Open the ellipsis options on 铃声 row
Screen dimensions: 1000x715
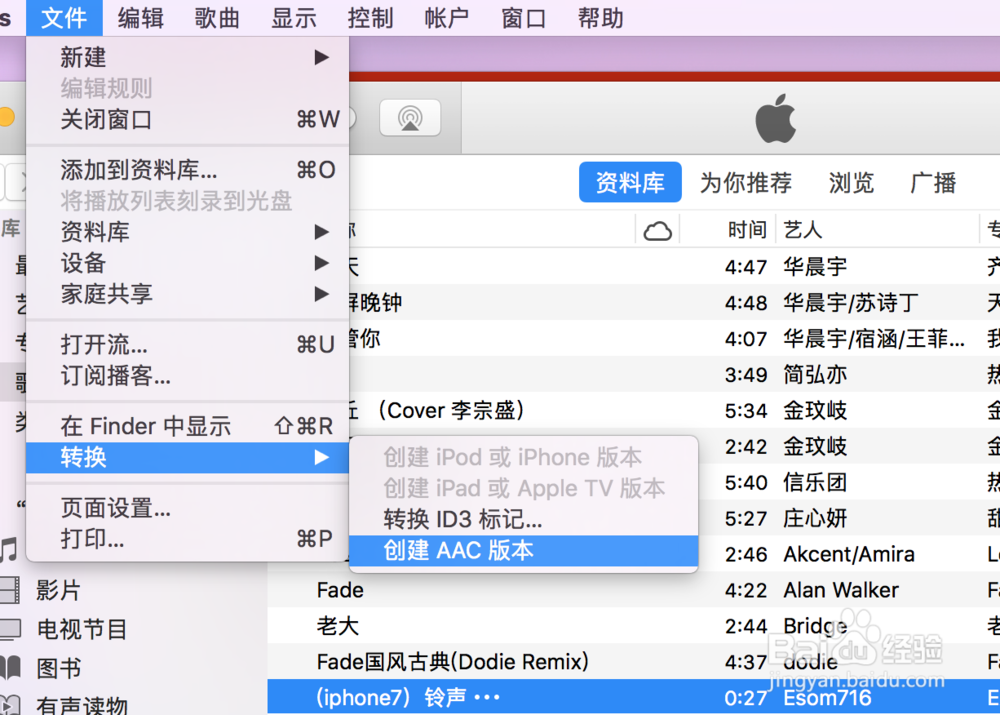487,698
